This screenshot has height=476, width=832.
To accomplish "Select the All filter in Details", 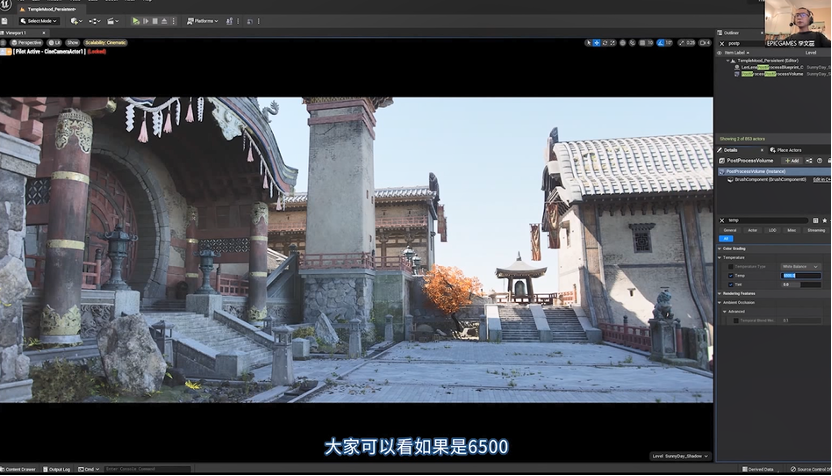I will click(726, 239).
